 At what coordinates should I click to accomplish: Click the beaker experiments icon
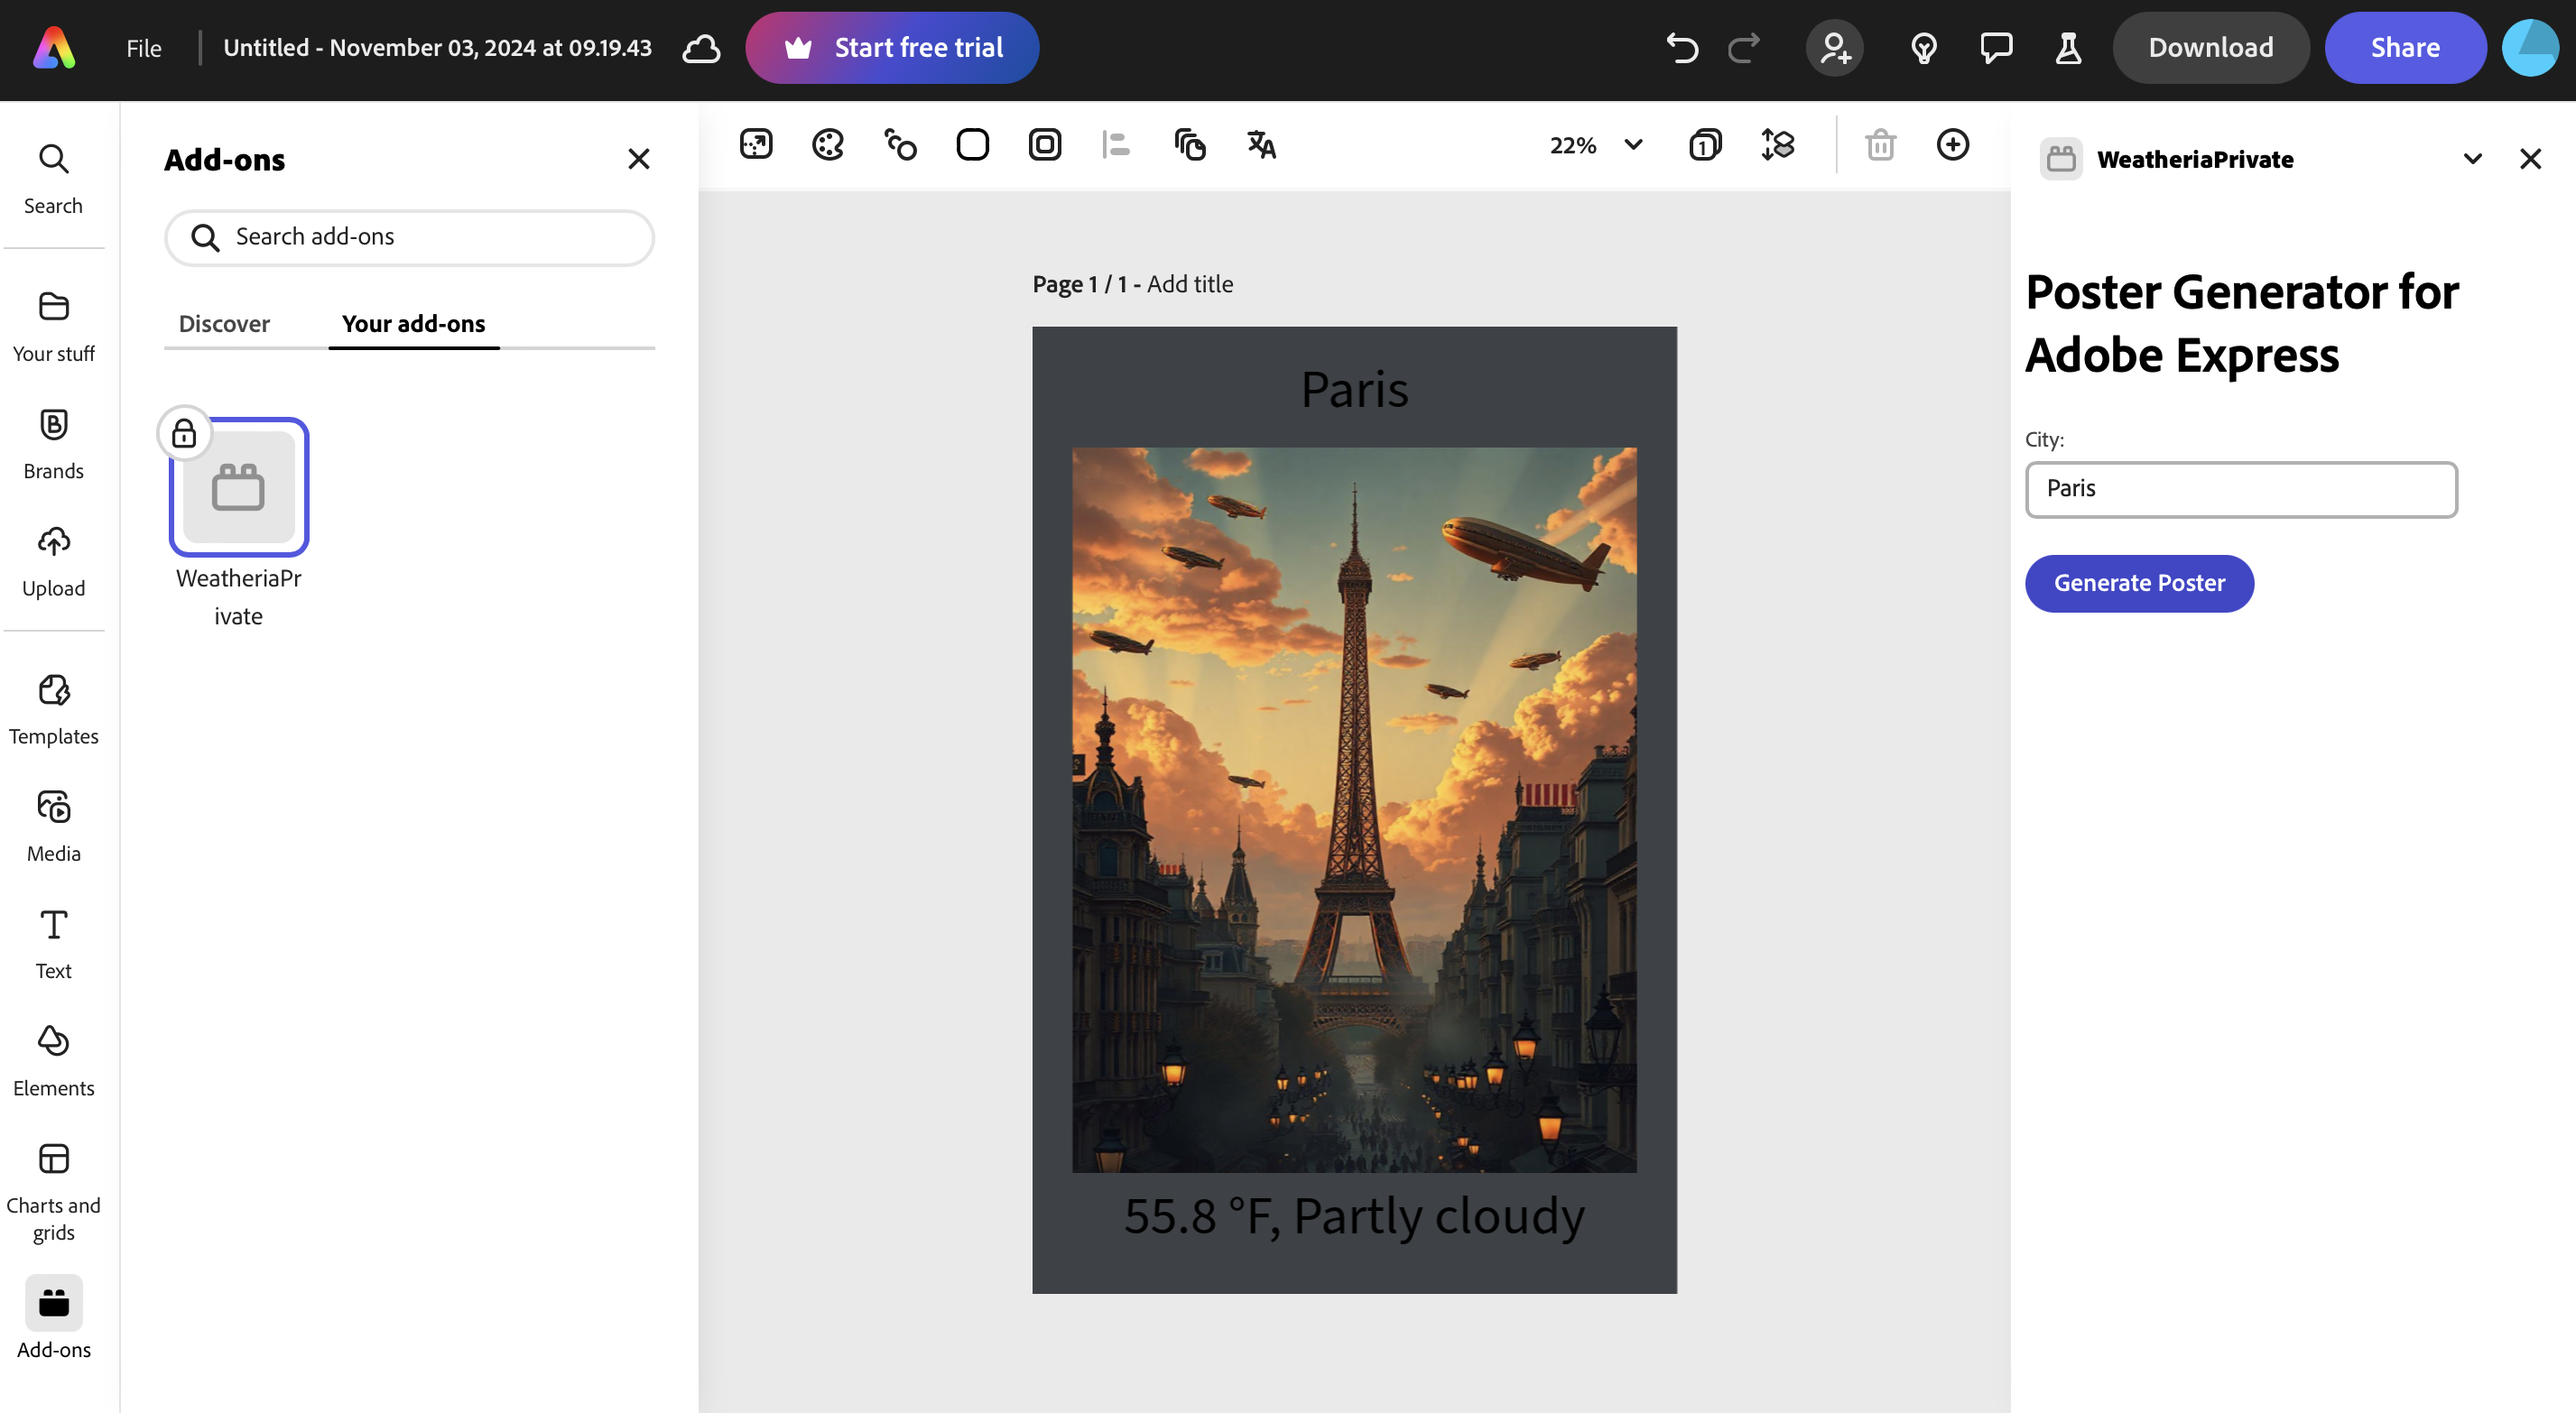2068,48
